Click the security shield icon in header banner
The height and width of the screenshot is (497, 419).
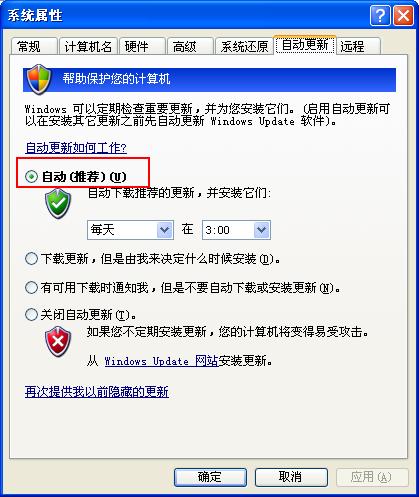[x=39, y=79]
